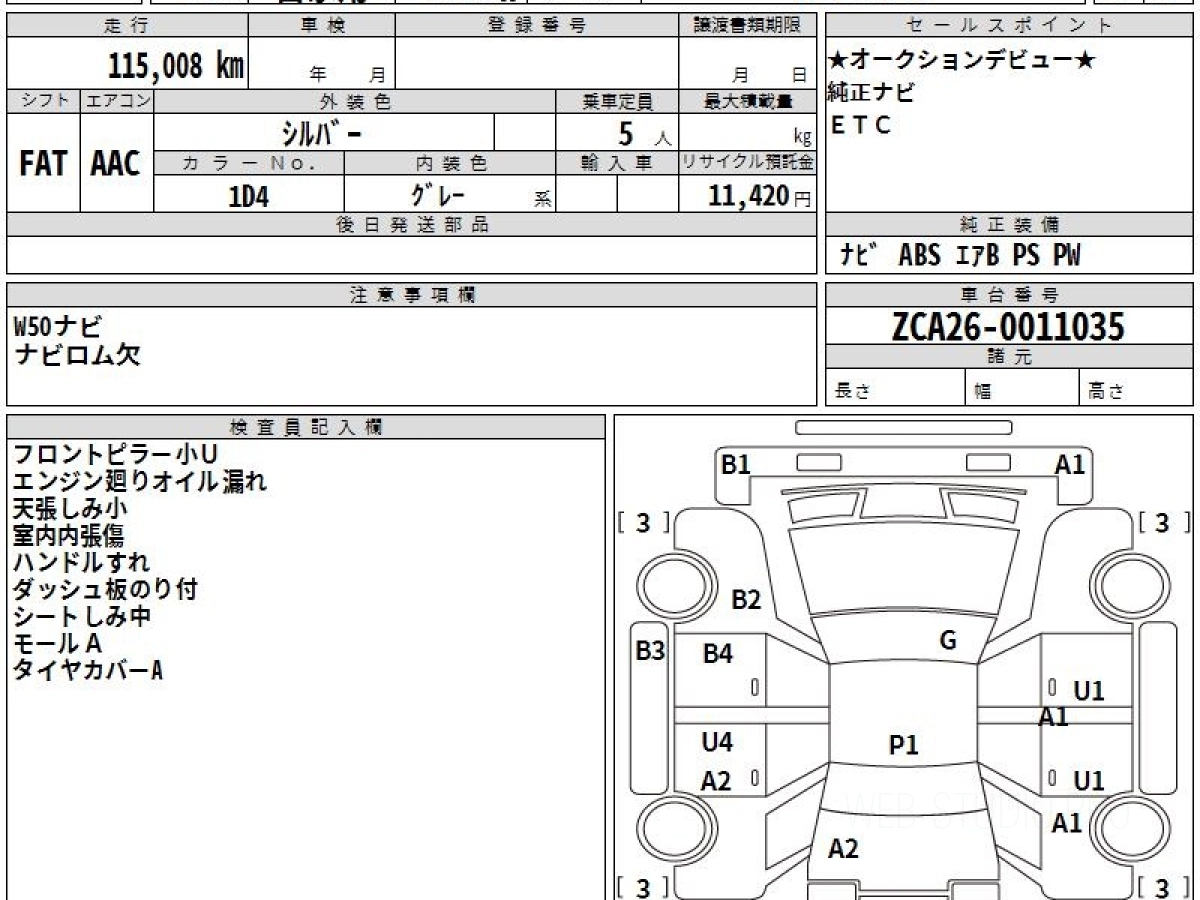Click the 室内内張傷 inspector note

[68, 536]
